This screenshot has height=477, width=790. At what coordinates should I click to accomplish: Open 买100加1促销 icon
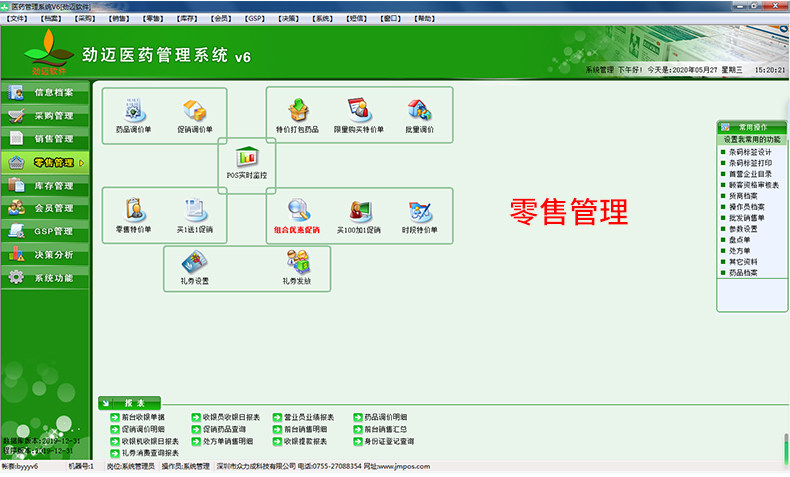pyautogui.click(x=359, y=211)
